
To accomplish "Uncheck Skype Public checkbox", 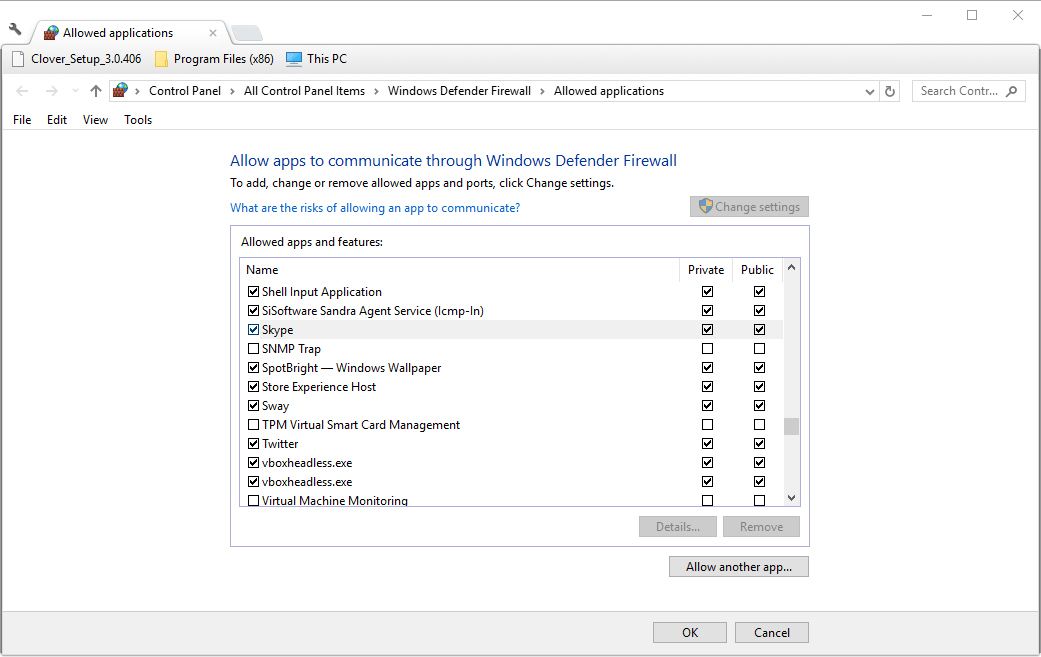I will point(760,330).
